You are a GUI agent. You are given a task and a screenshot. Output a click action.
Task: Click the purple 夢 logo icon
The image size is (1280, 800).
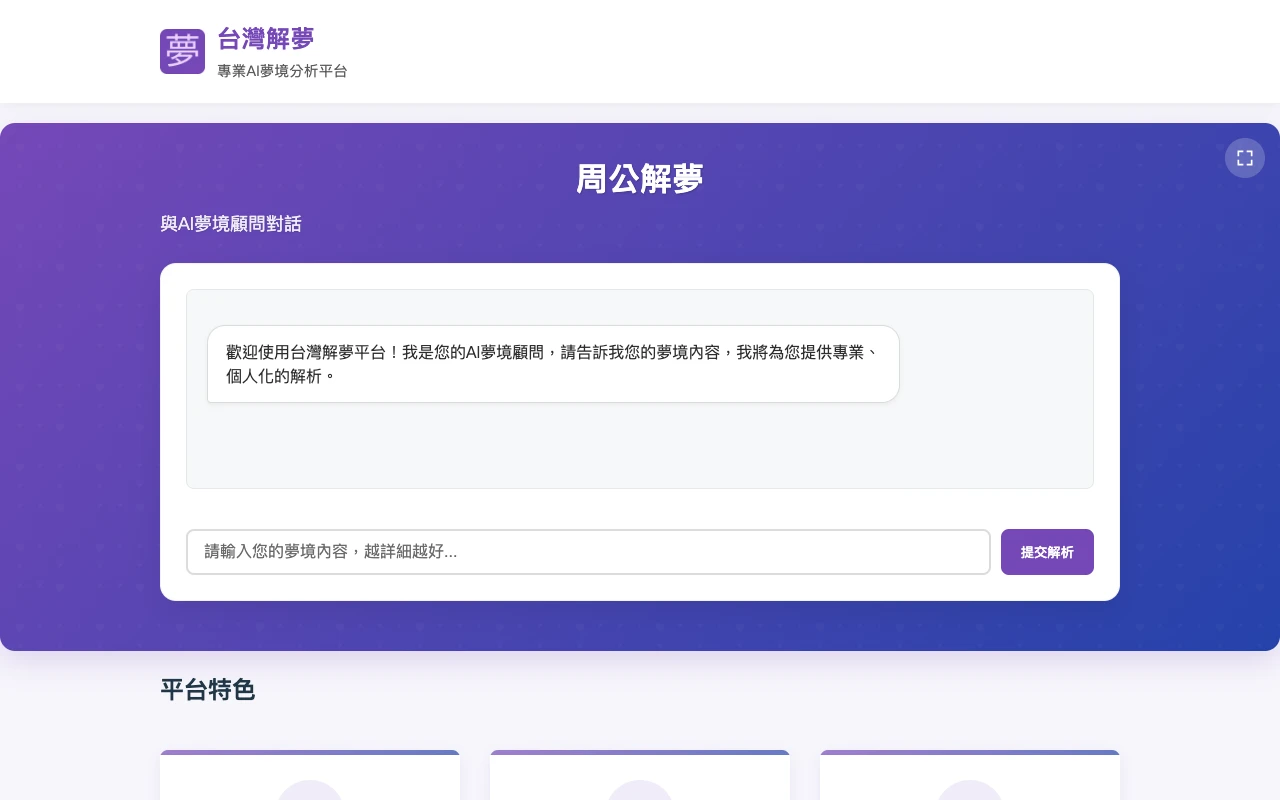click(x=182, y=51)
